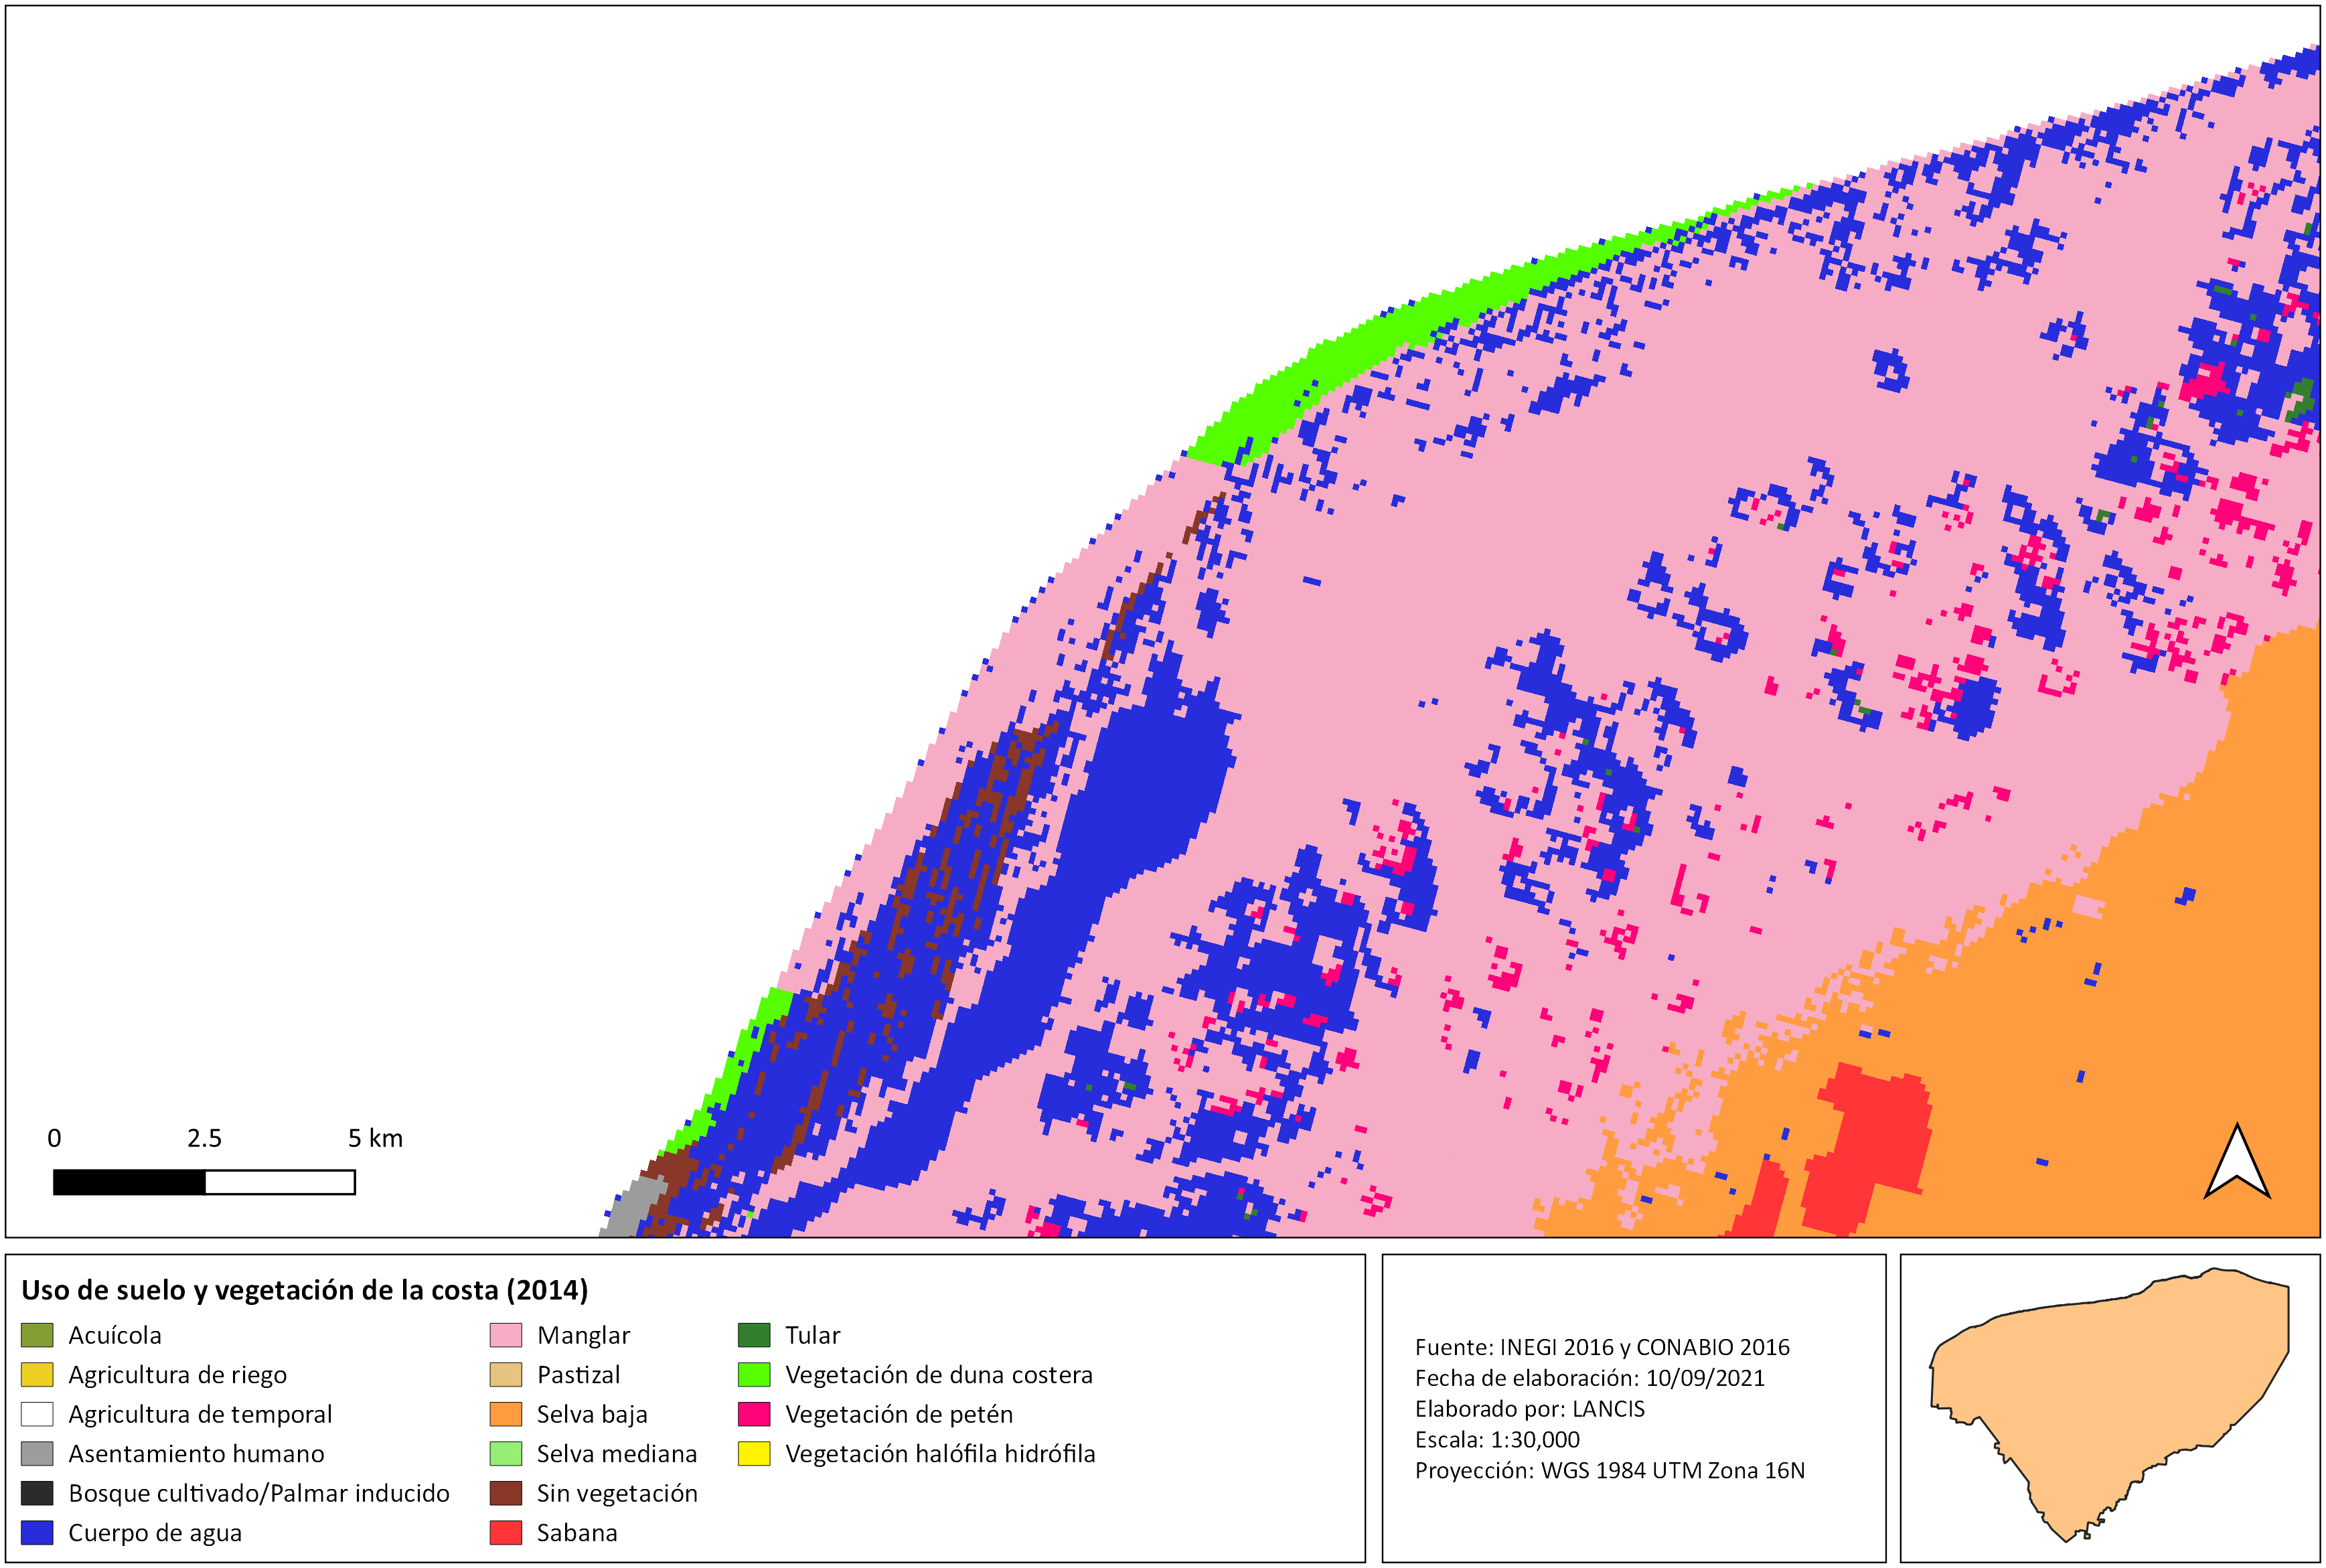The width and height of the screenshot is (2326, 1568).
Task: Click the 'Agricultura de temporal' legend label
Action: point(200,1414)
